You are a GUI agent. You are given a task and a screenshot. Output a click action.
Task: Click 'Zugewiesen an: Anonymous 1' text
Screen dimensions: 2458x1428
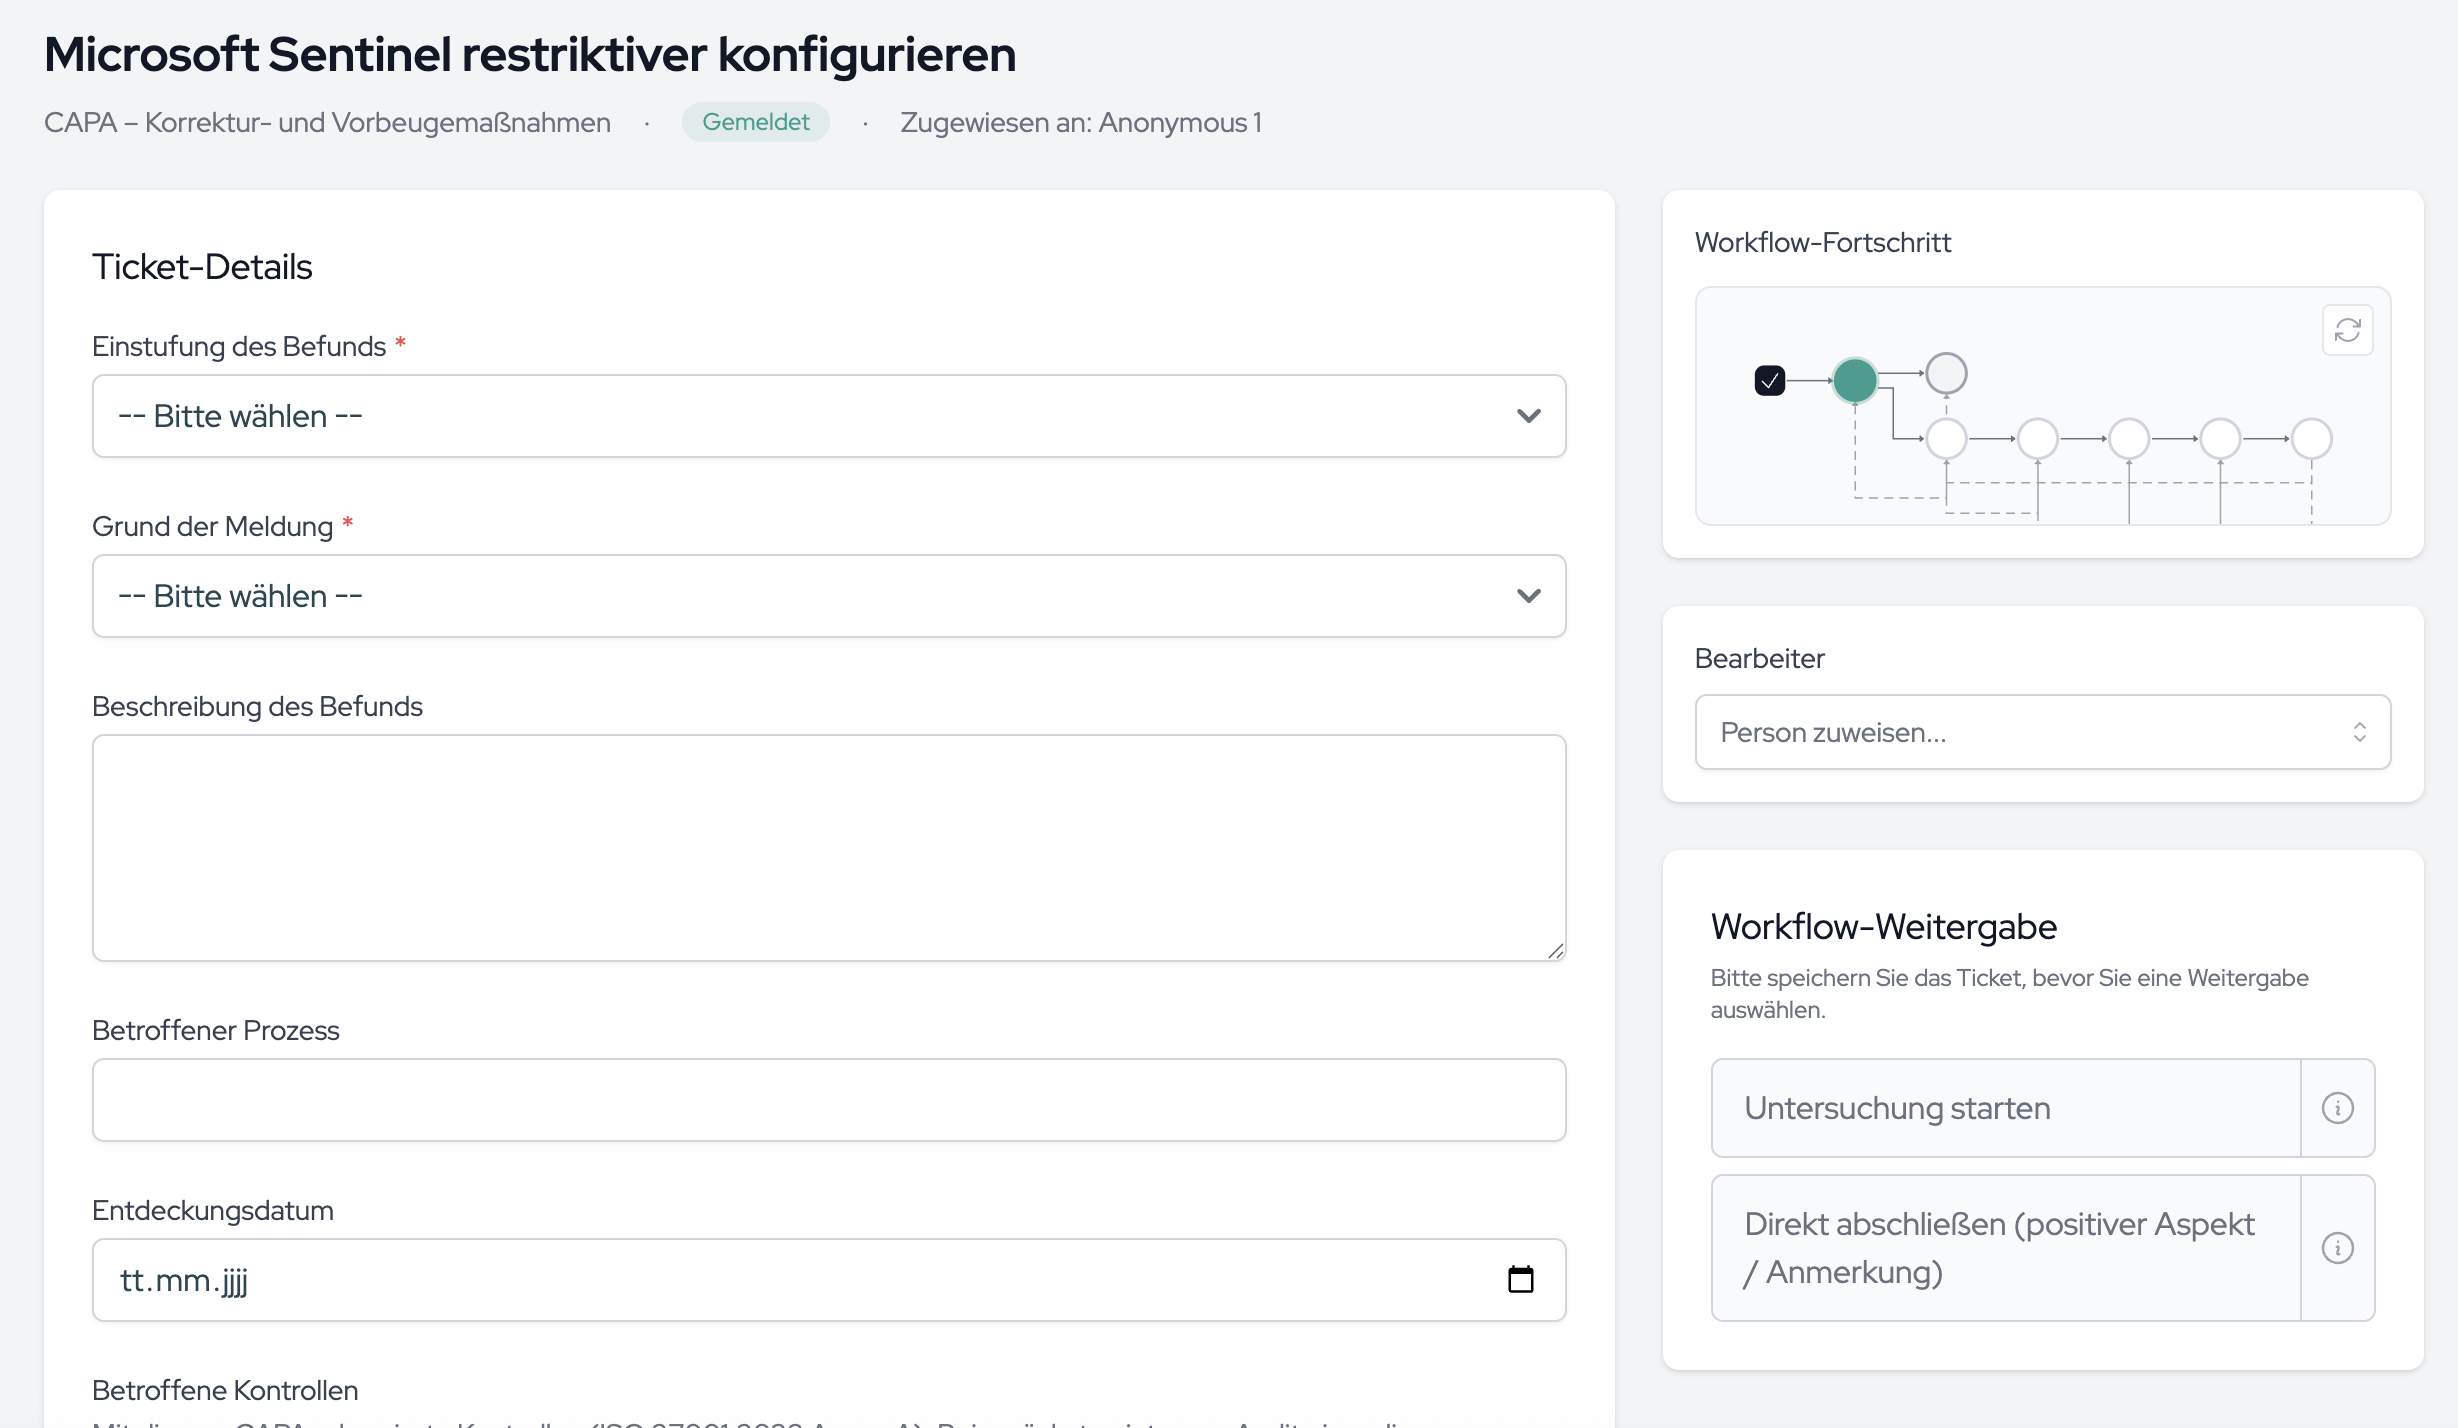[x=1080, y=122]
